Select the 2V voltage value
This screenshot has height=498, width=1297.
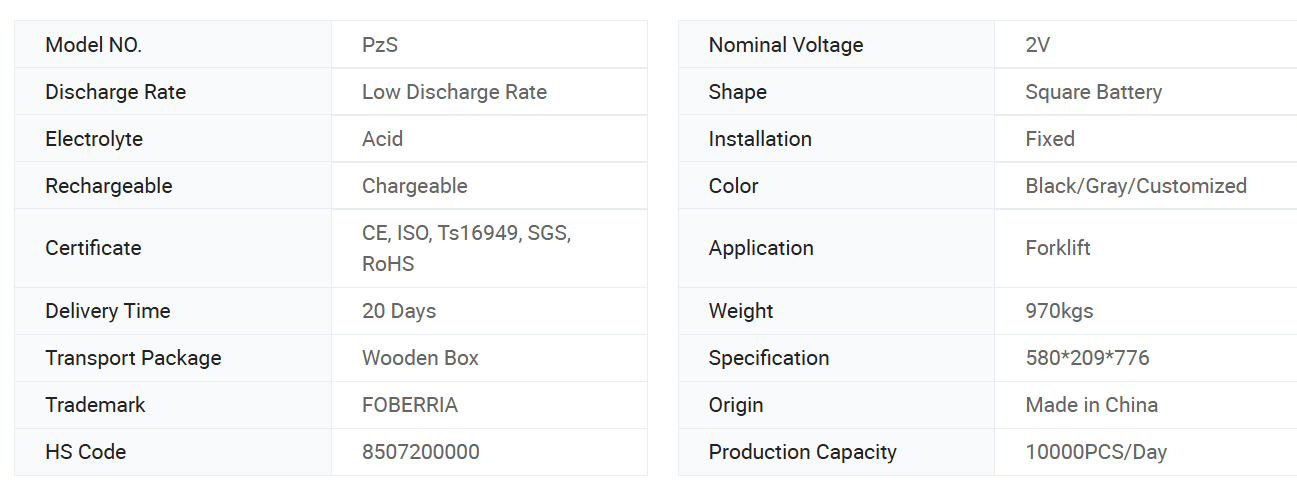pos(1037,45)
